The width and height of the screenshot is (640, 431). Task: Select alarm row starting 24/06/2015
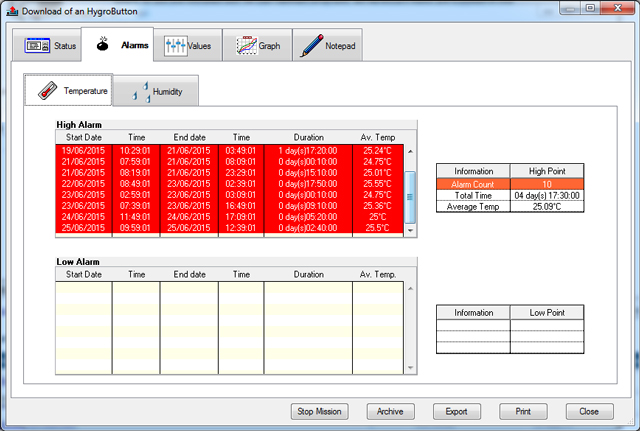pyautogui.click(x=229, y=217)
